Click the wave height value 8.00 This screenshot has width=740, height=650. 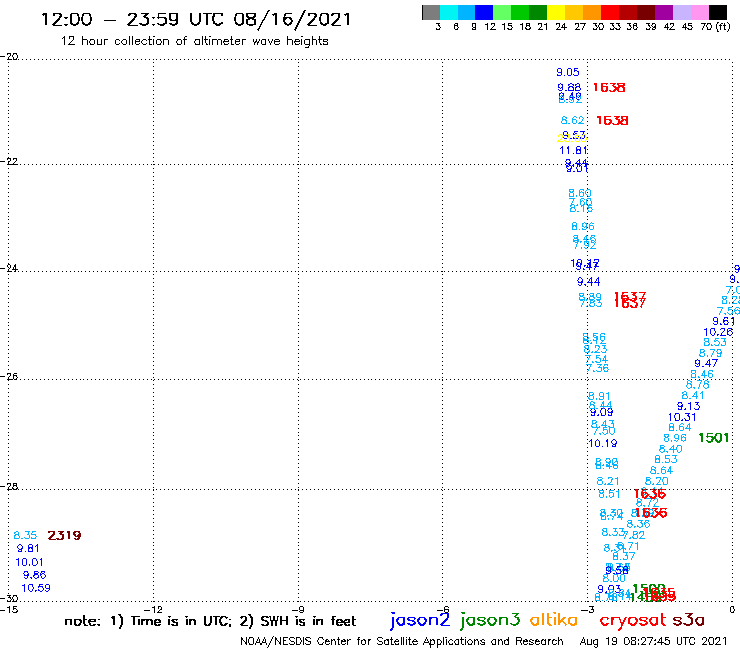(x=614, y=578)
